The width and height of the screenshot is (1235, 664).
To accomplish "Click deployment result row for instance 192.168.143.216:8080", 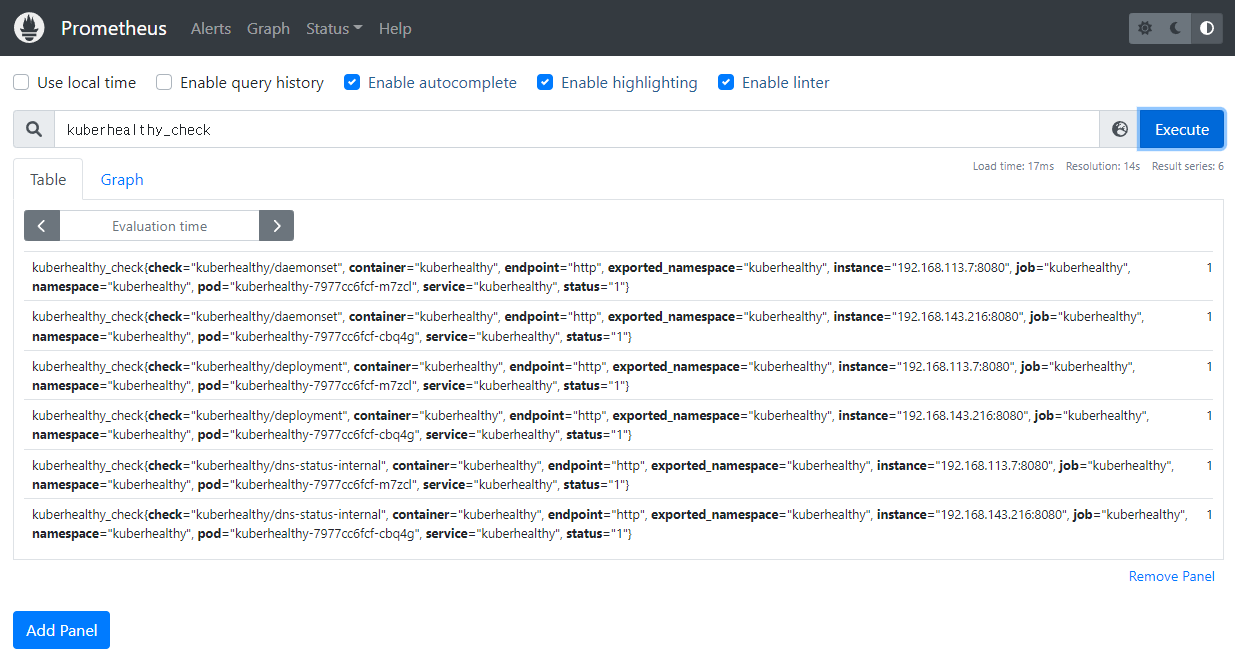I will (x=618, y=425).
